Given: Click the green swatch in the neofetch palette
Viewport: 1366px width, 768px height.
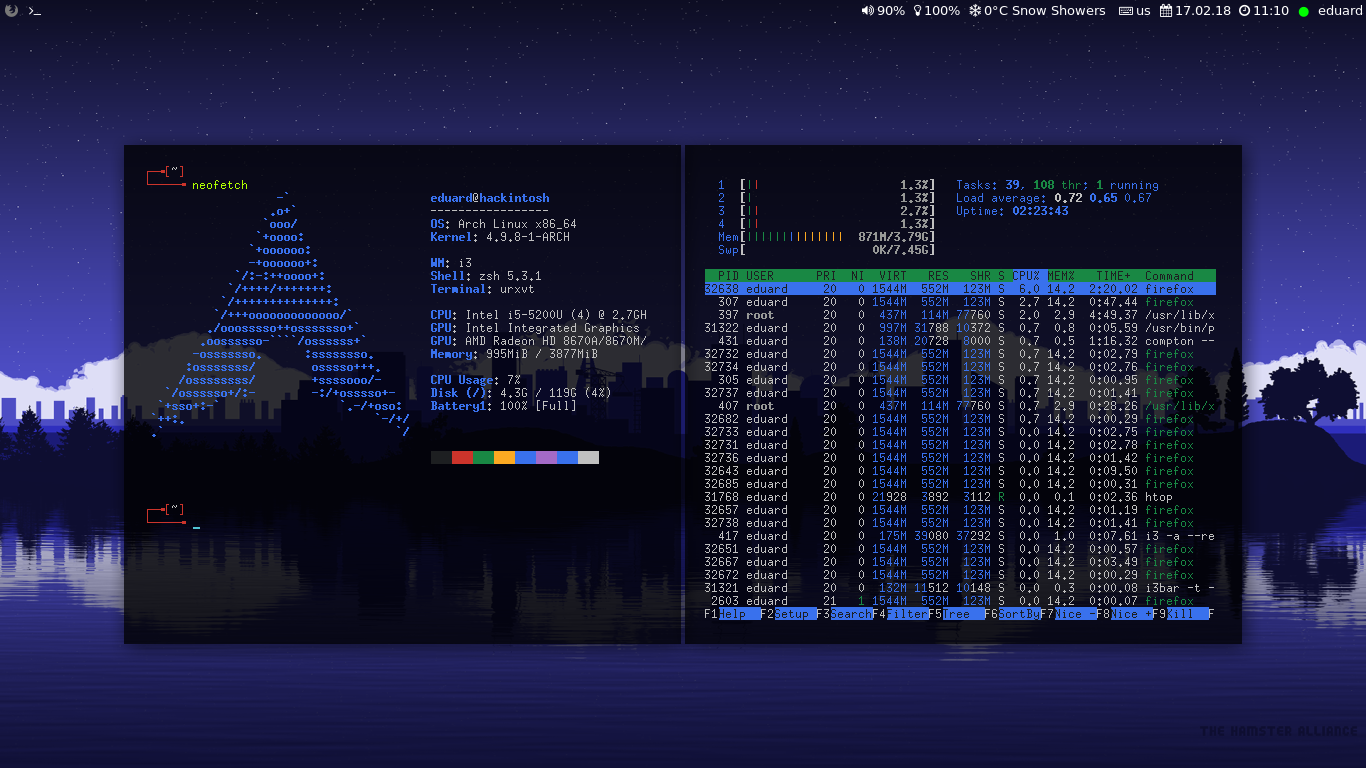Looking at the screenshot, I should (483, 457).
